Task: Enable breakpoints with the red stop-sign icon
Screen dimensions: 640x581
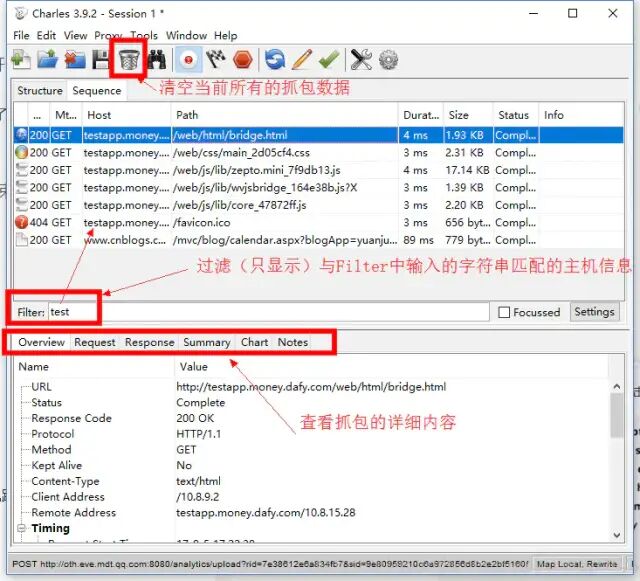Action: pos(243,60)
